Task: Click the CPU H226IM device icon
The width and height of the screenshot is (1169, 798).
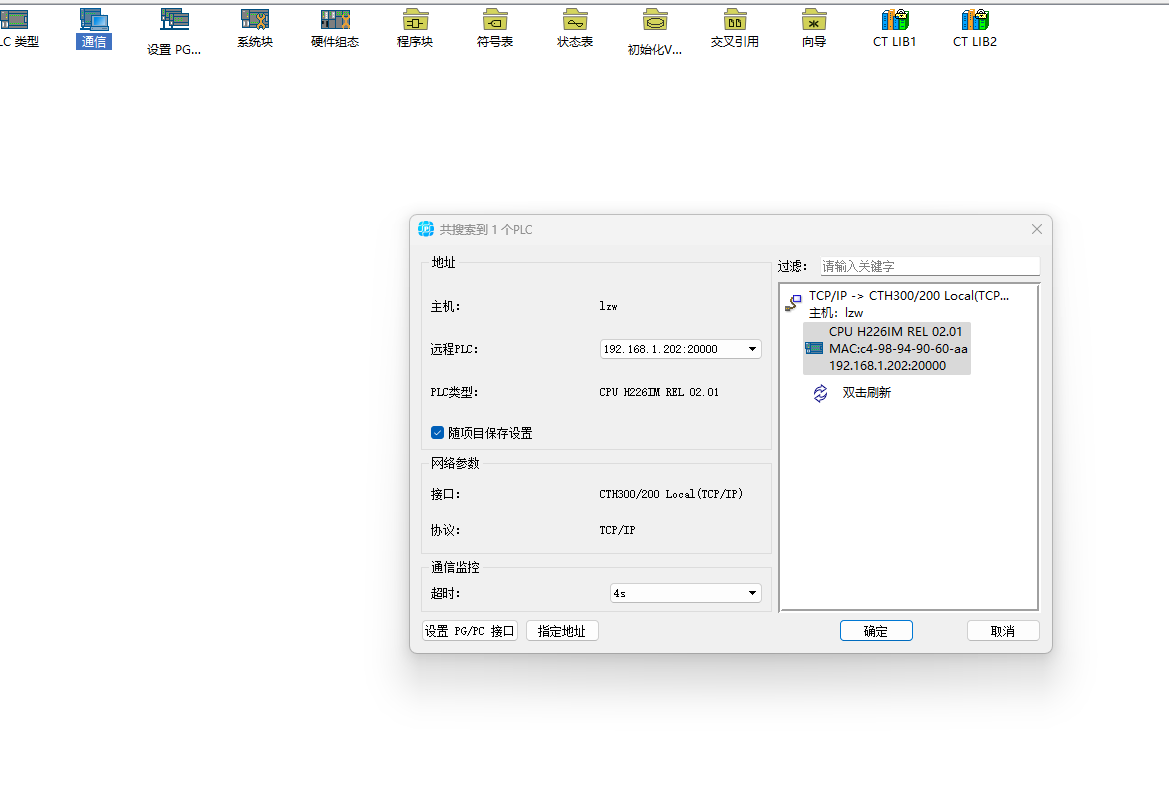Action: [814, 348]
